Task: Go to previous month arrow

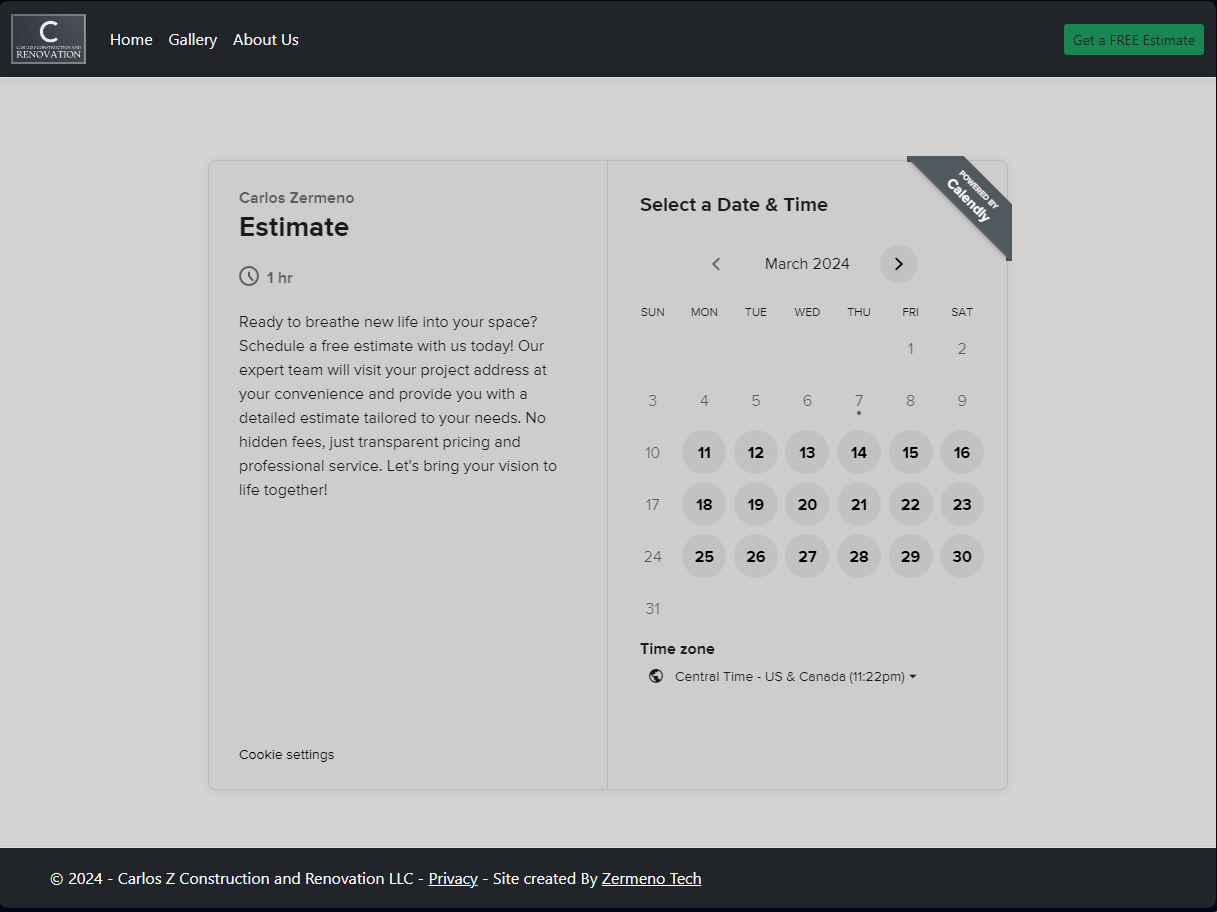Action: pos(716,264)
